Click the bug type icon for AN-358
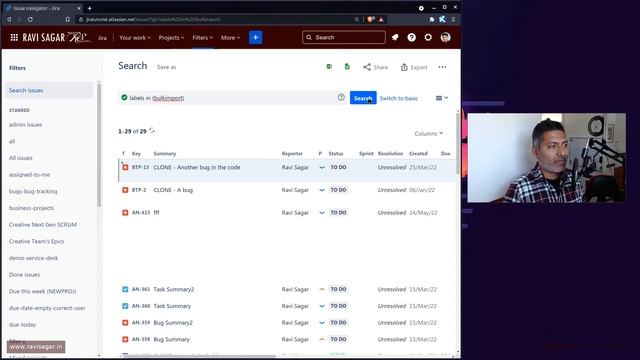This screenshot has width=640, height=360. click(125, 339)
